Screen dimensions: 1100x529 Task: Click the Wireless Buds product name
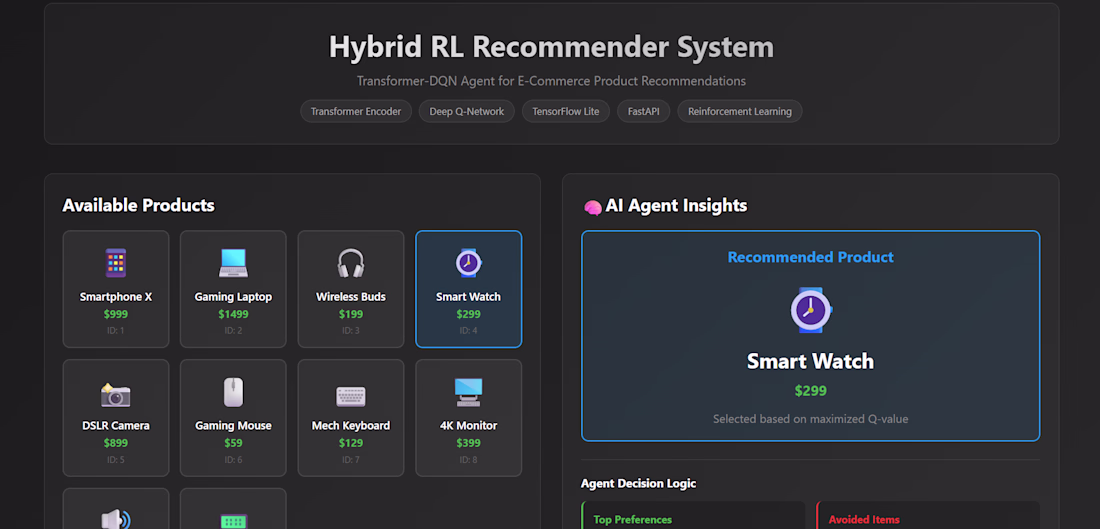(351, 297)
